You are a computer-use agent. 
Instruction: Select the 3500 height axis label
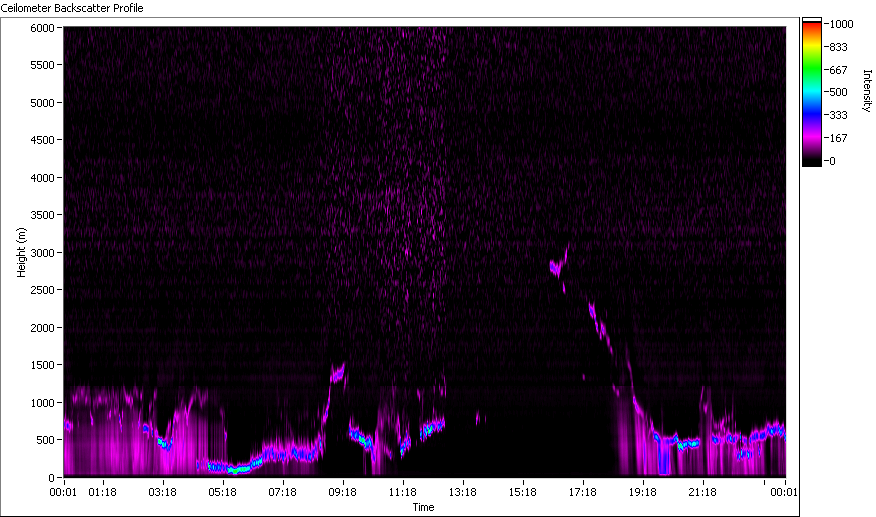coord(42,215)
